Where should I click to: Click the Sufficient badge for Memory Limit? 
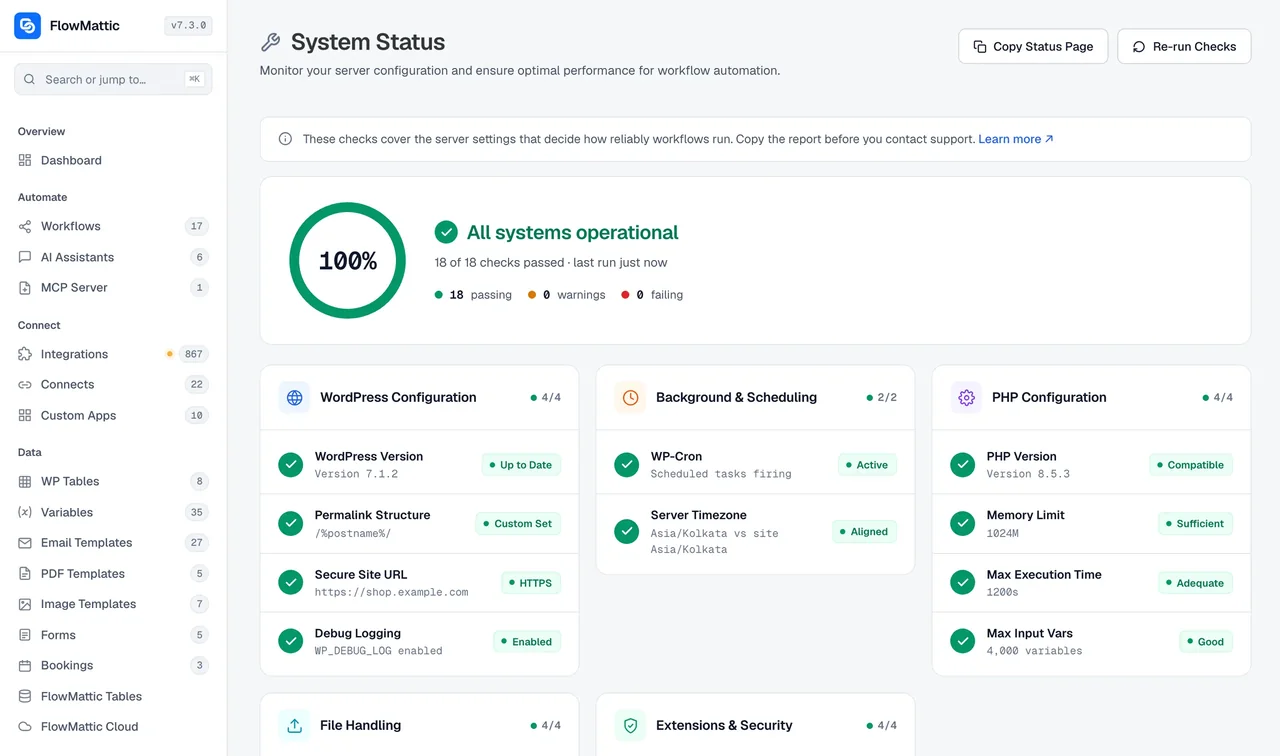pos(1195,524)
